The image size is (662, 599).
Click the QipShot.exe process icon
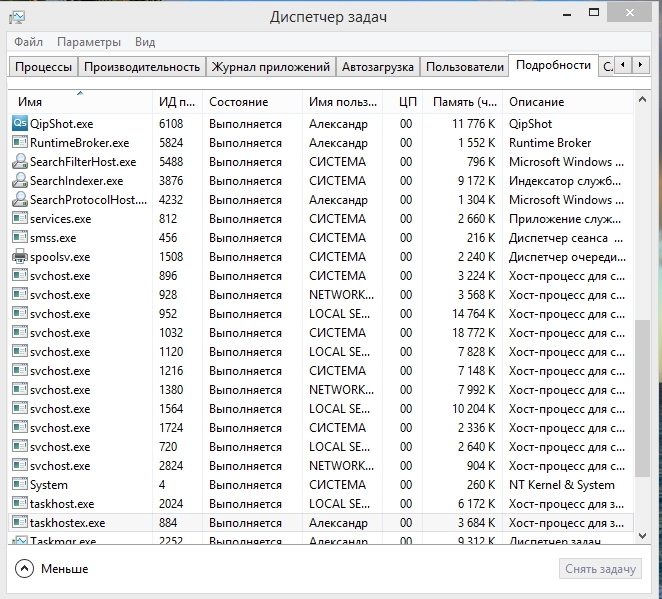click(x=20, y=124)
